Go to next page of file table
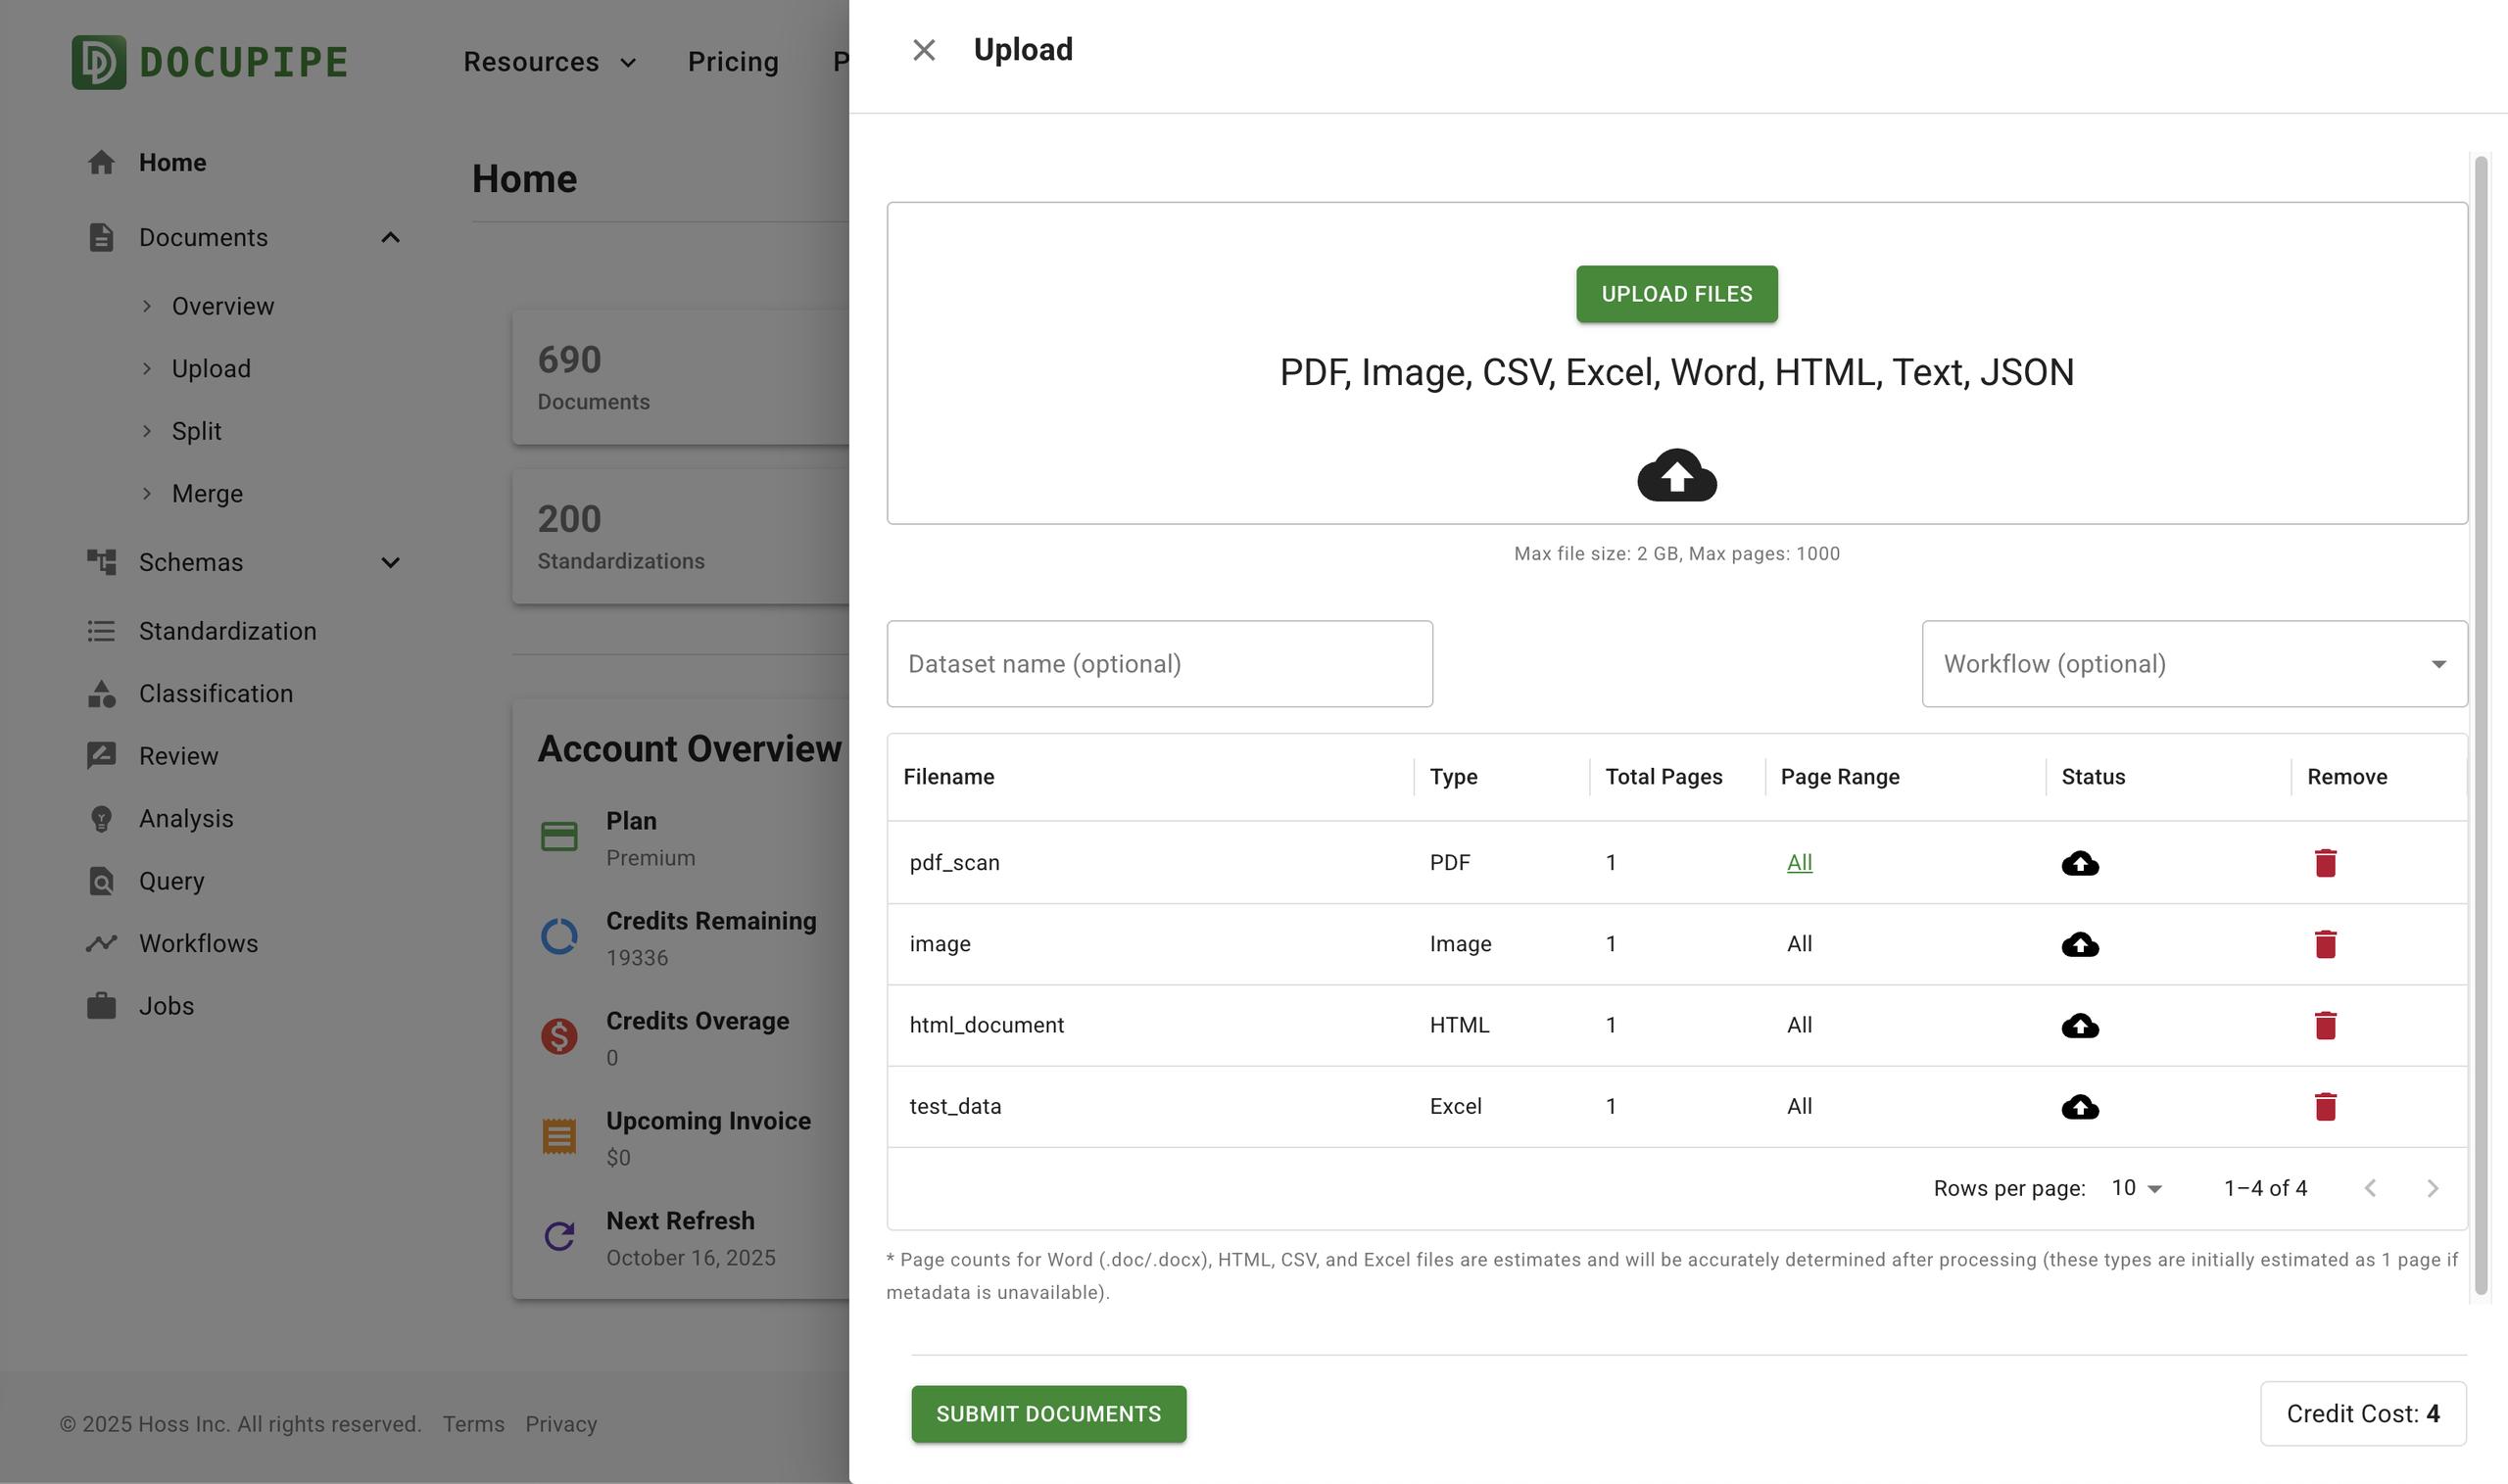Image resolution: width=2508 pixels, height=1484 pixels. tap(2432, 1188)
